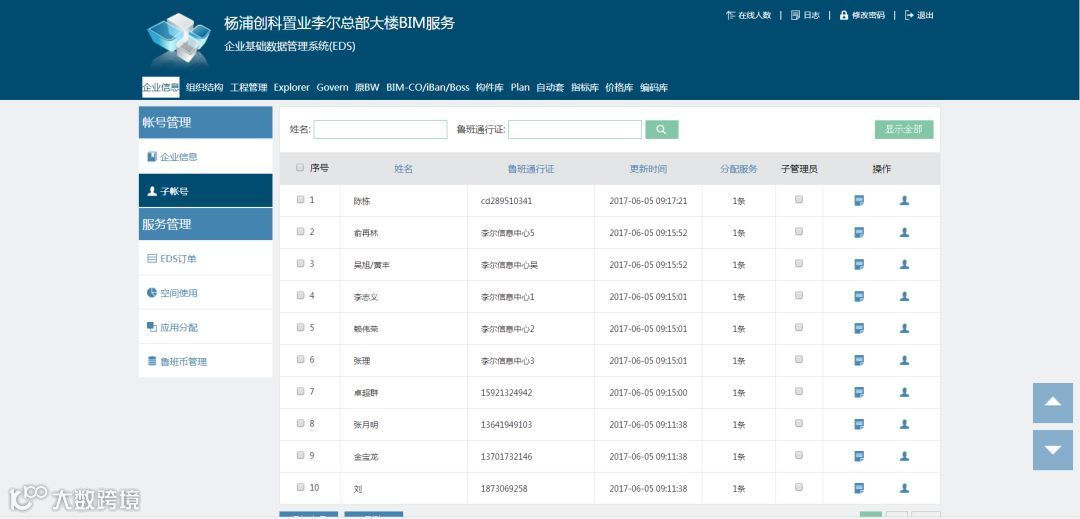
Task: Click user icon in 李志义 row
Action: click(904, 297)
